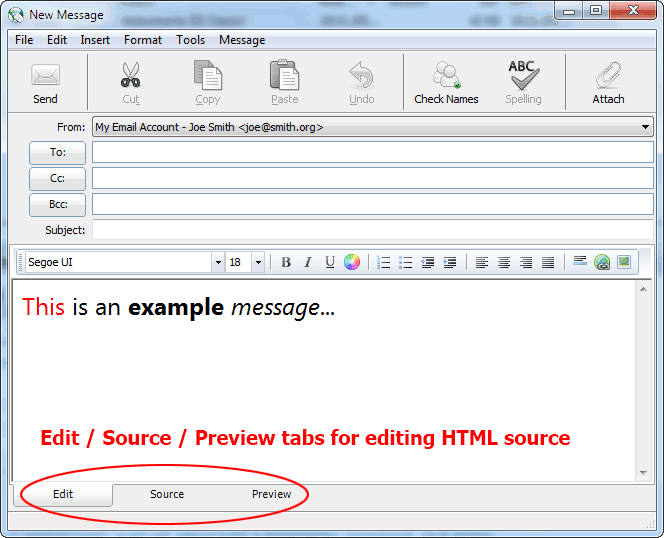Insert a numbered list
Image resolution: width=664 pixels, height=538 pixels.
click(383, 262)
